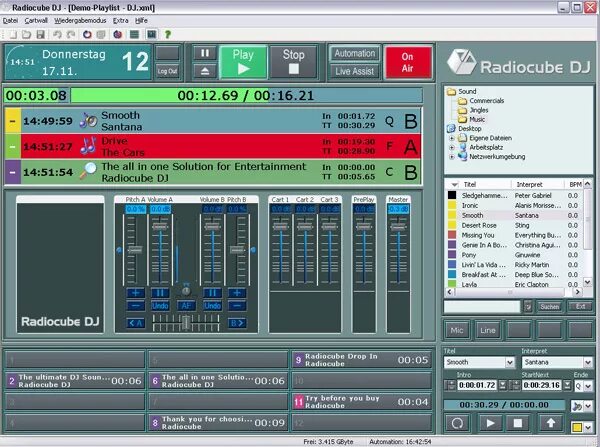Click the green list toolbar icon
Screen dimensions: 600x447
point(134,34)
